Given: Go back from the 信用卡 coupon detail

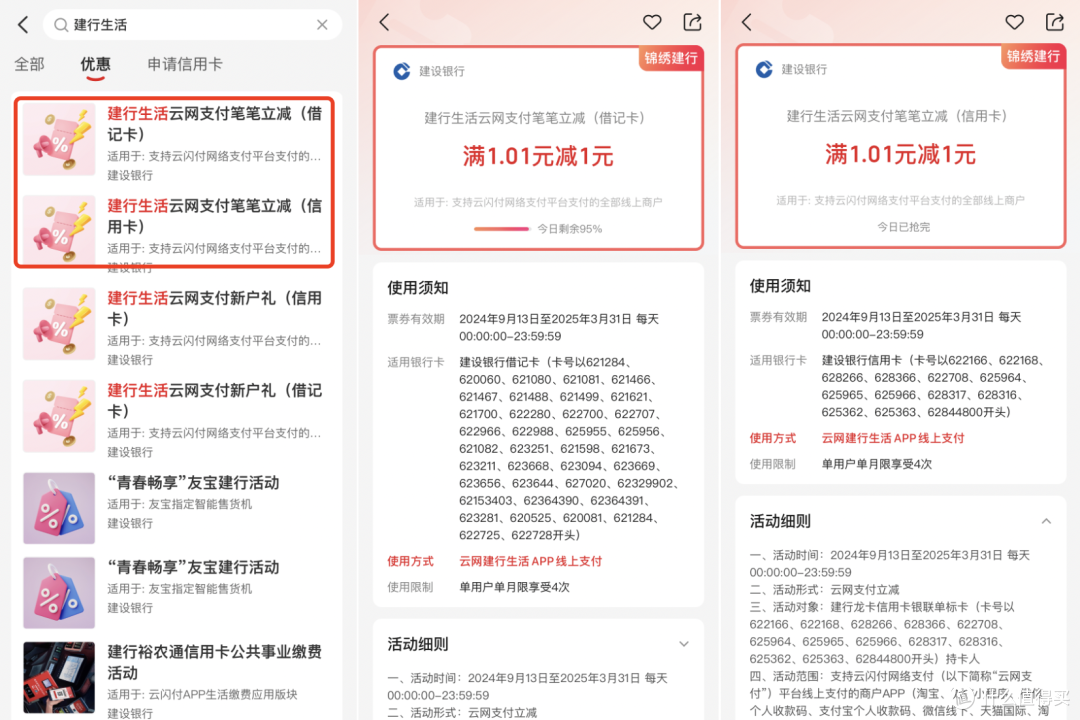Looking at the screenshot, I should click(747, 23).
